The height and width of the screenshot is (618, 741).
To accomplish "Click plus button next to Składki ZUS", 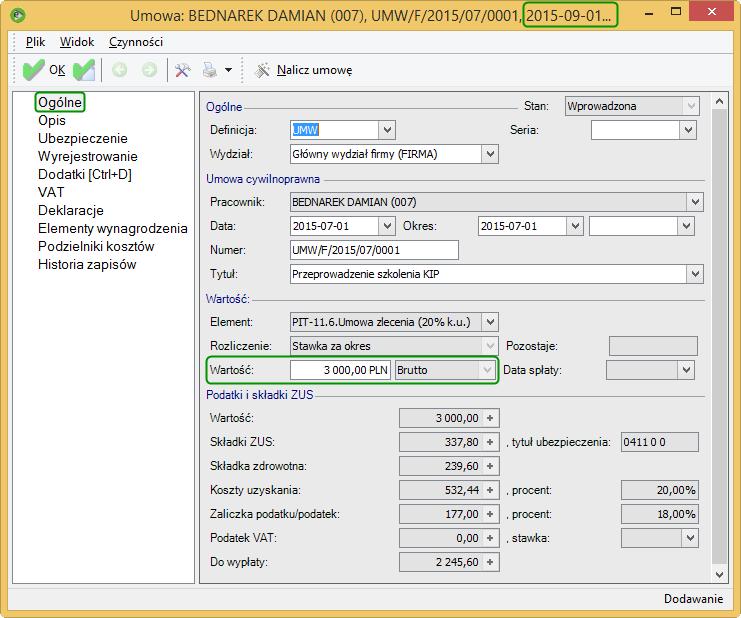I will tap(490, 442).
